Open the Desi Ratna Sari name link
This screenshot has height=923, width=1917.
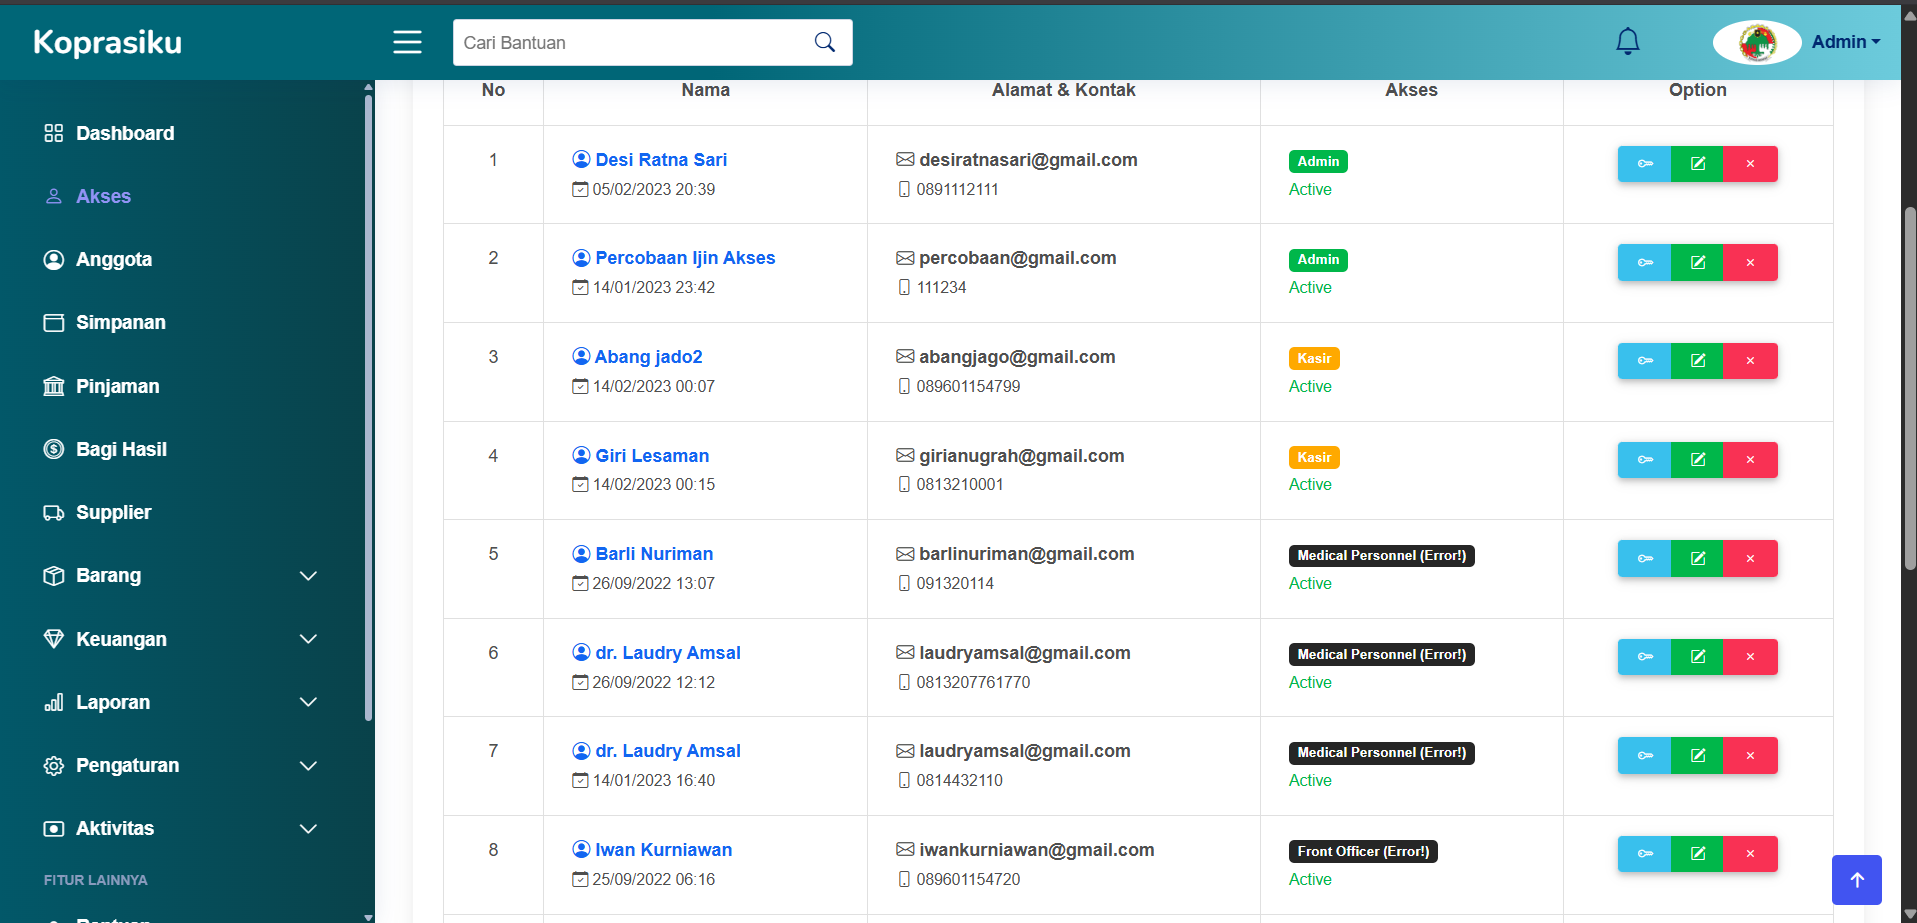pyautogui.click(x=660, y=160)
